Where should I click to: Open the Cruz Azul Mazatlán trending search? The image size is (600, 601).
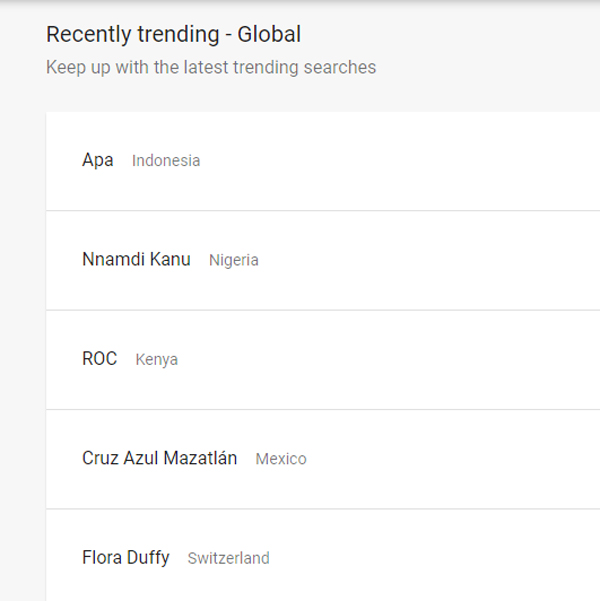click(159, 459)
